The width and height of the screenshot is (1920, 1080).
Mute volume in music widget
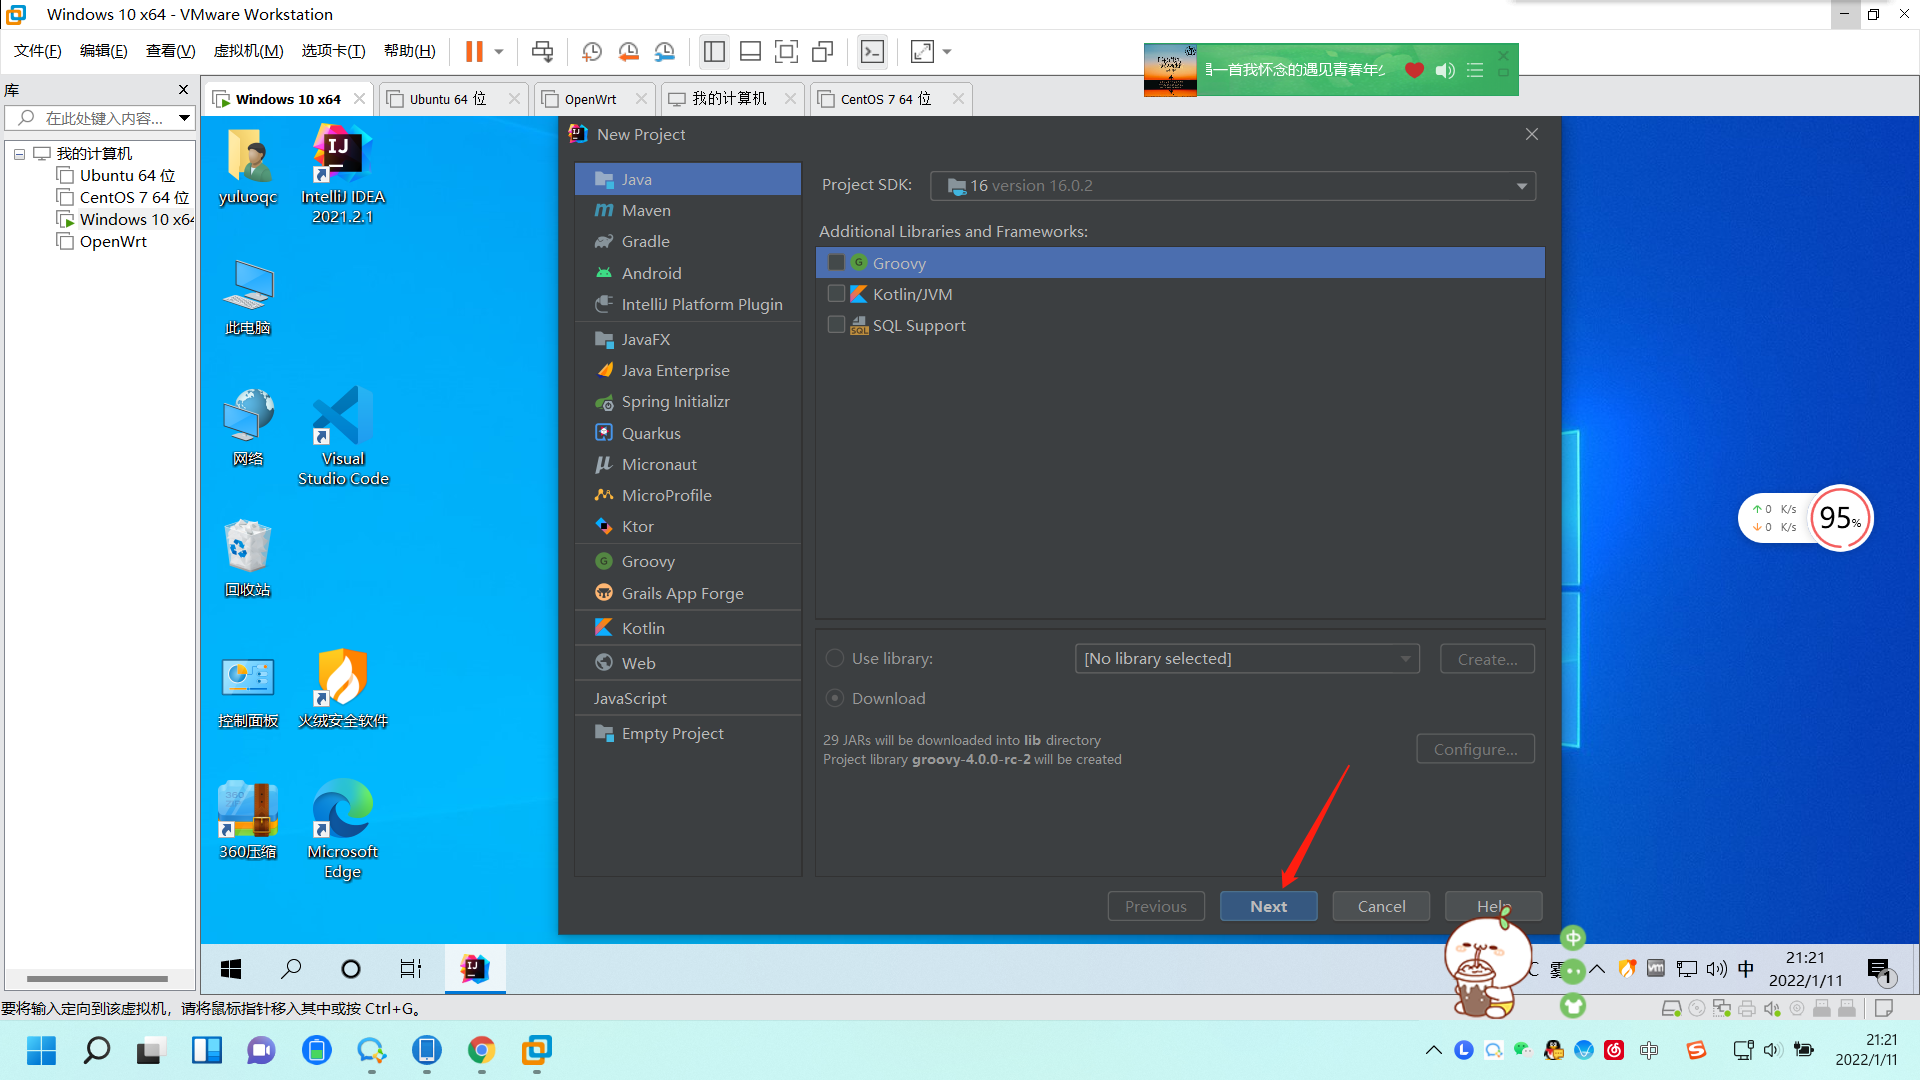pyautogui.click(x=1445, y=70)
